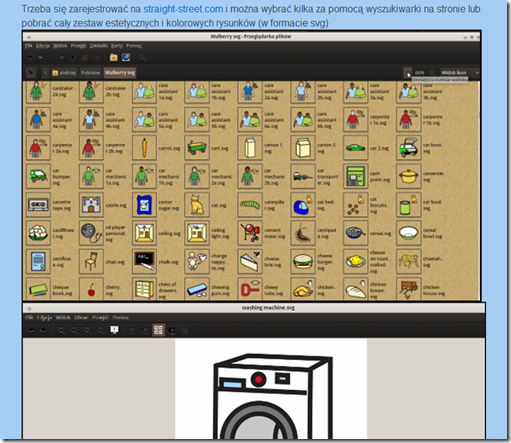
Task: Go back in the Mulberry svg file browser
Action: [30, 58]
